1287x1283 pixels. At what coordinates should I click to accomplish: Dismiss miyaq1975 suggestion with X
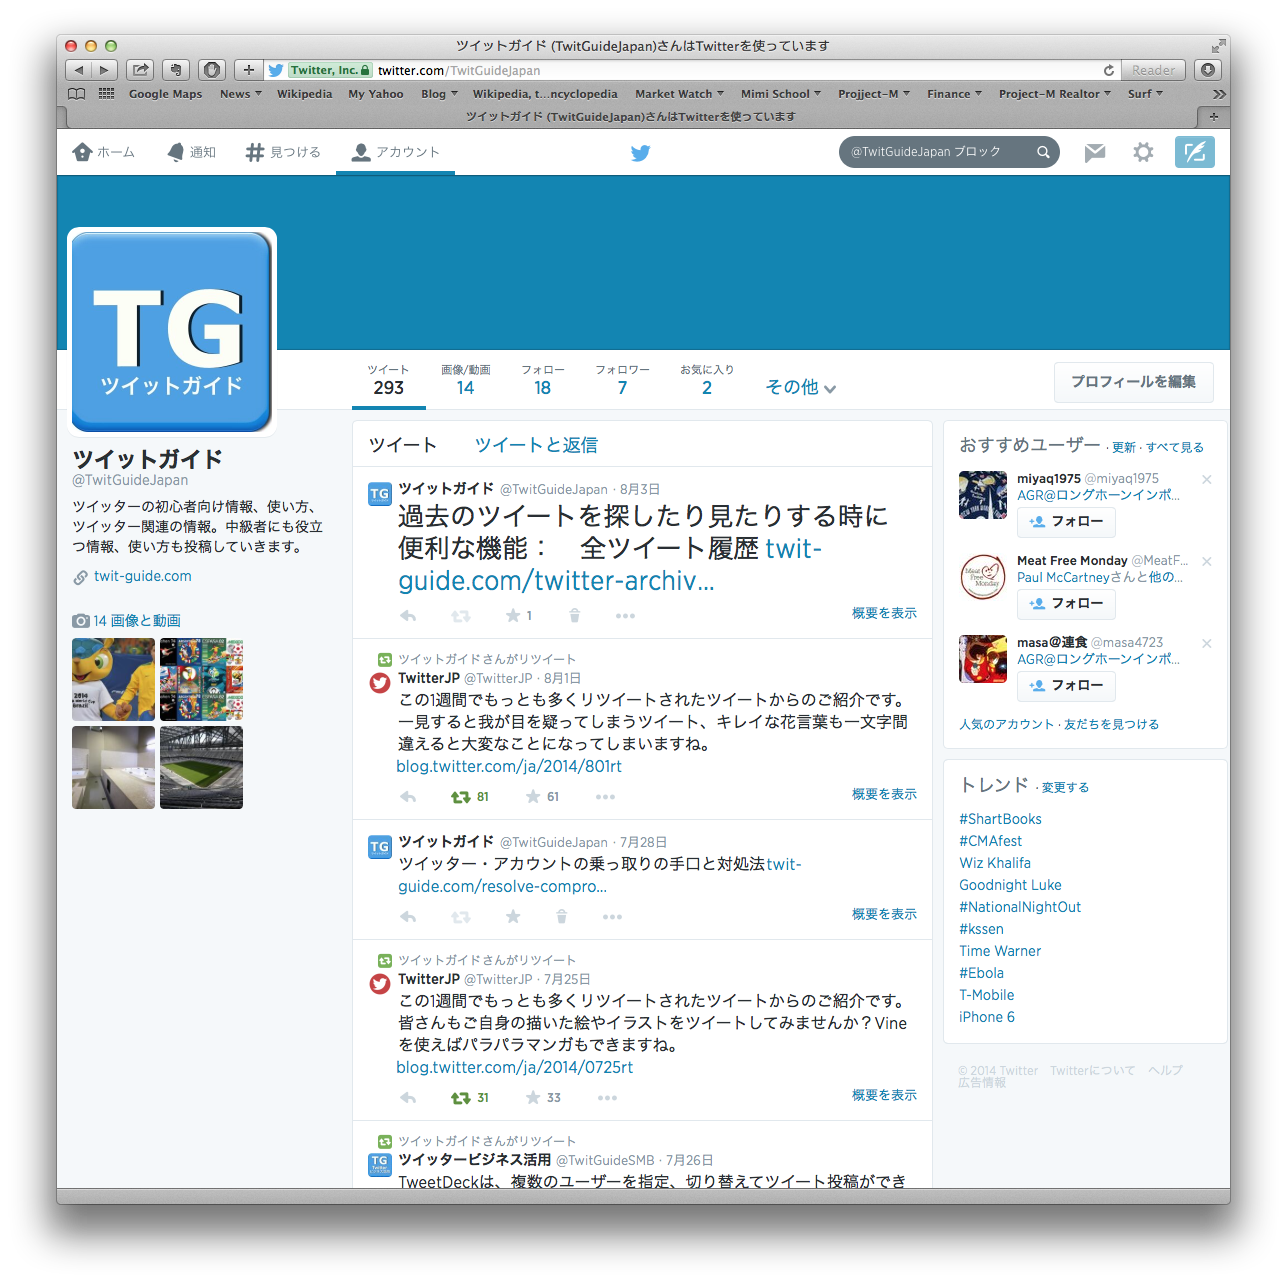click(1207, 480)
